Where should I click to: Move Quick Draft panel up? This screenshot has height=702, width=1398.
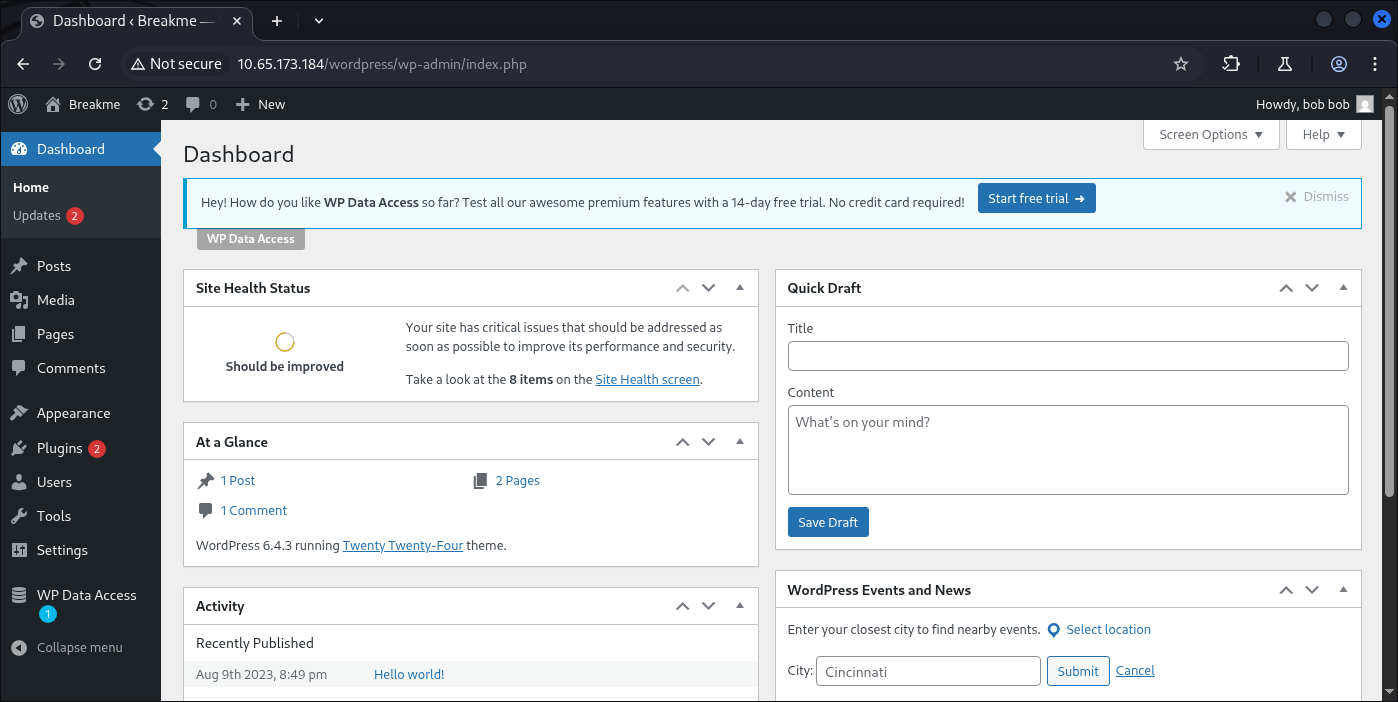[x=1286, y=288]
